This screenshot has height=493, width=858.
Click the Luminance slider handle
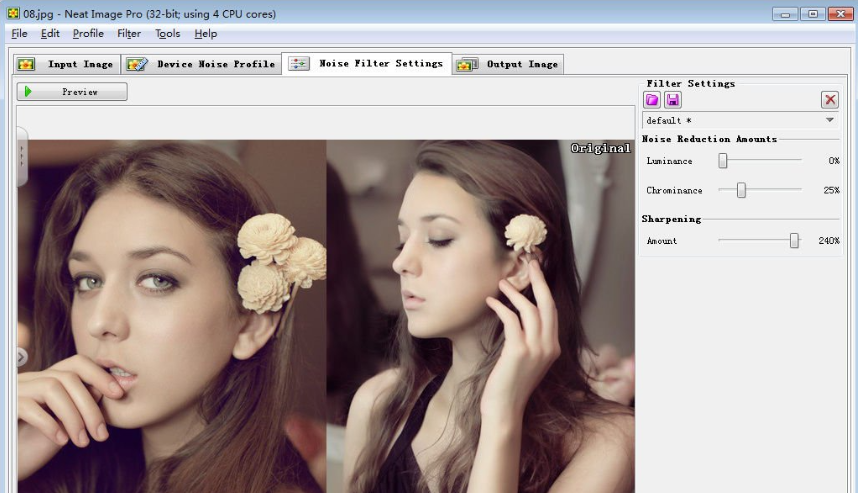(x=723, y=161)
